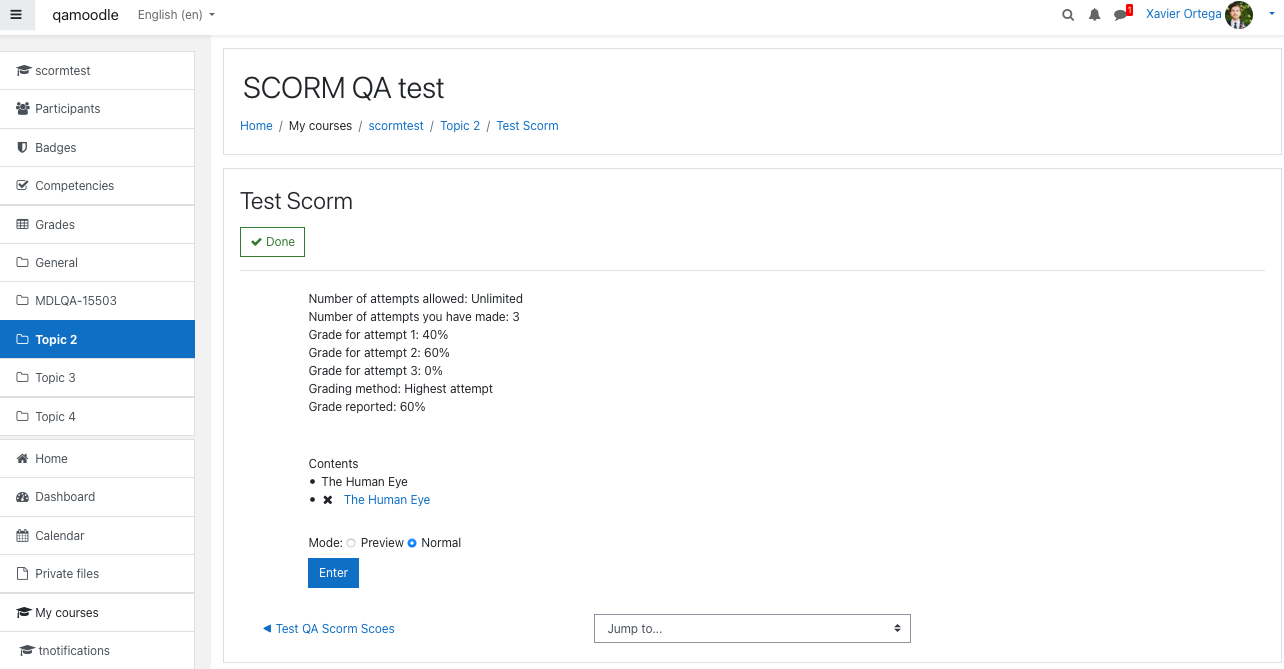
Task: Open the Jump to... dropdown
Action: coord(752,628)
